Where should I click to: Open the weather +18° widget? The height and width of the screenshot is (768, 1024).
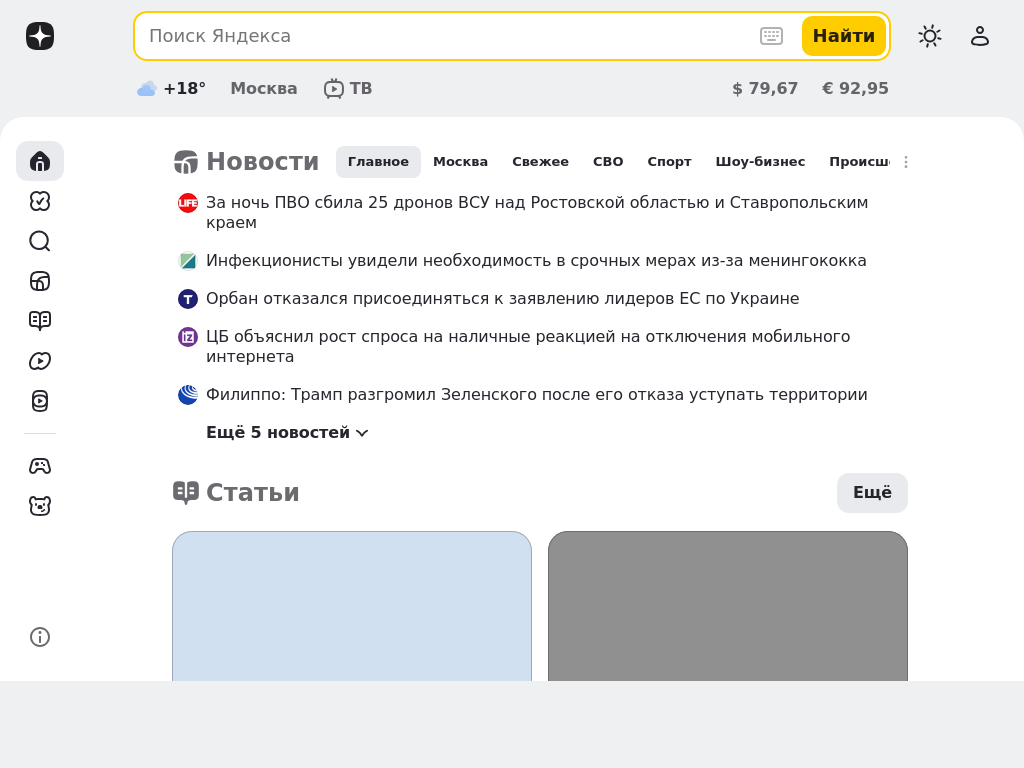(172, 88)
